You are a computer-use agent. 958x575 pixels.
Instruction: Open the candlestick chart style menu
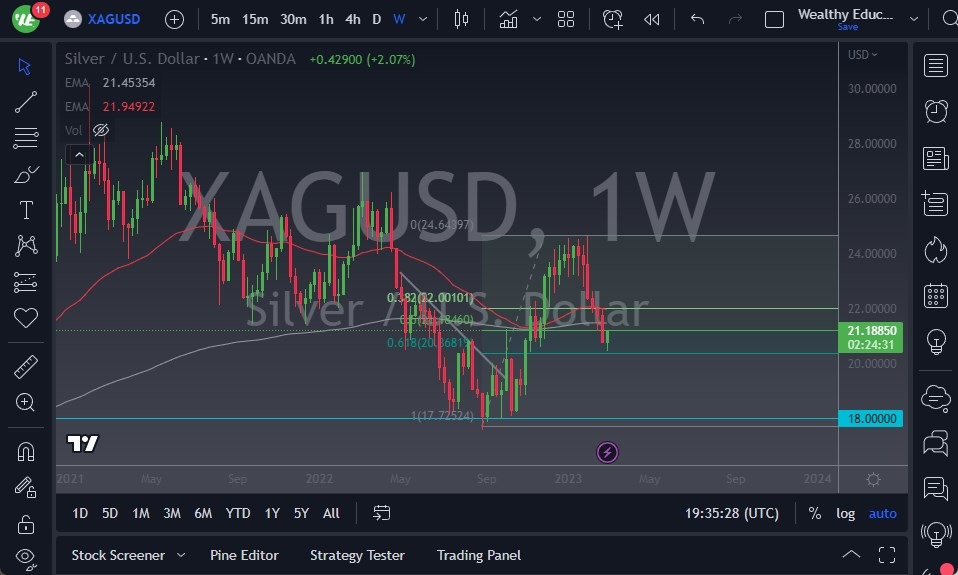(x=461, y=20)
